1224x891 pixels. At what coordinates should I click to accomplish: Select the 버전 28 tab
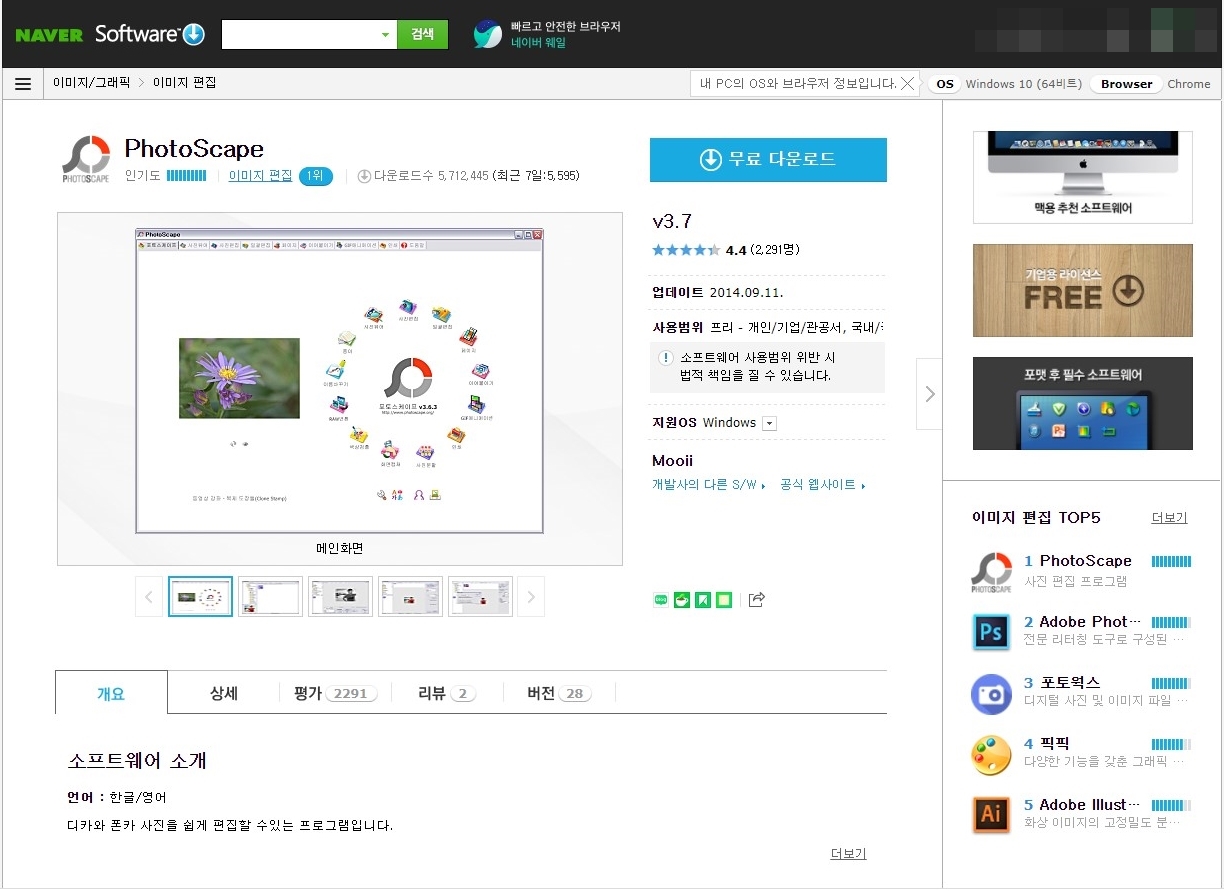coord(559,693)
